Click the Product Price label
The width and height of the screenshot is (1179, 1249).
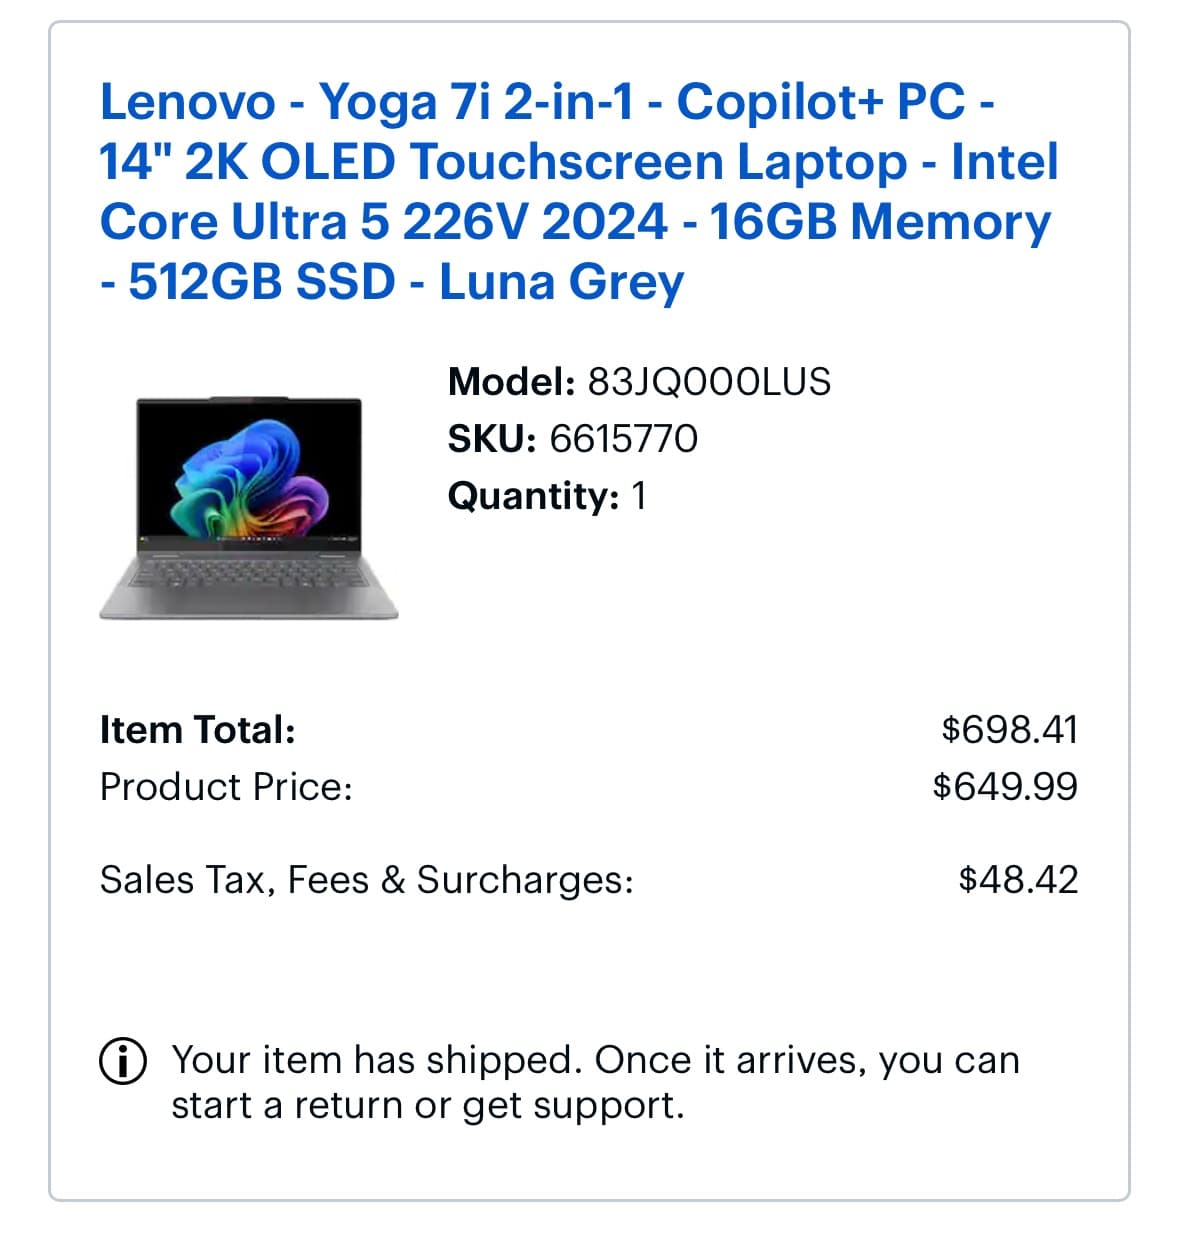tap(226, 787)
